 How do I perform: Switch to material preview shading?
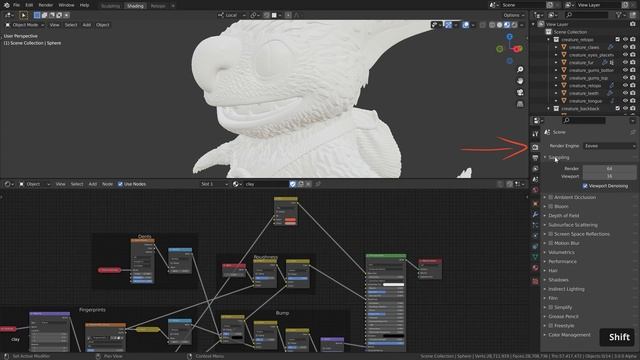coord(507,25)
